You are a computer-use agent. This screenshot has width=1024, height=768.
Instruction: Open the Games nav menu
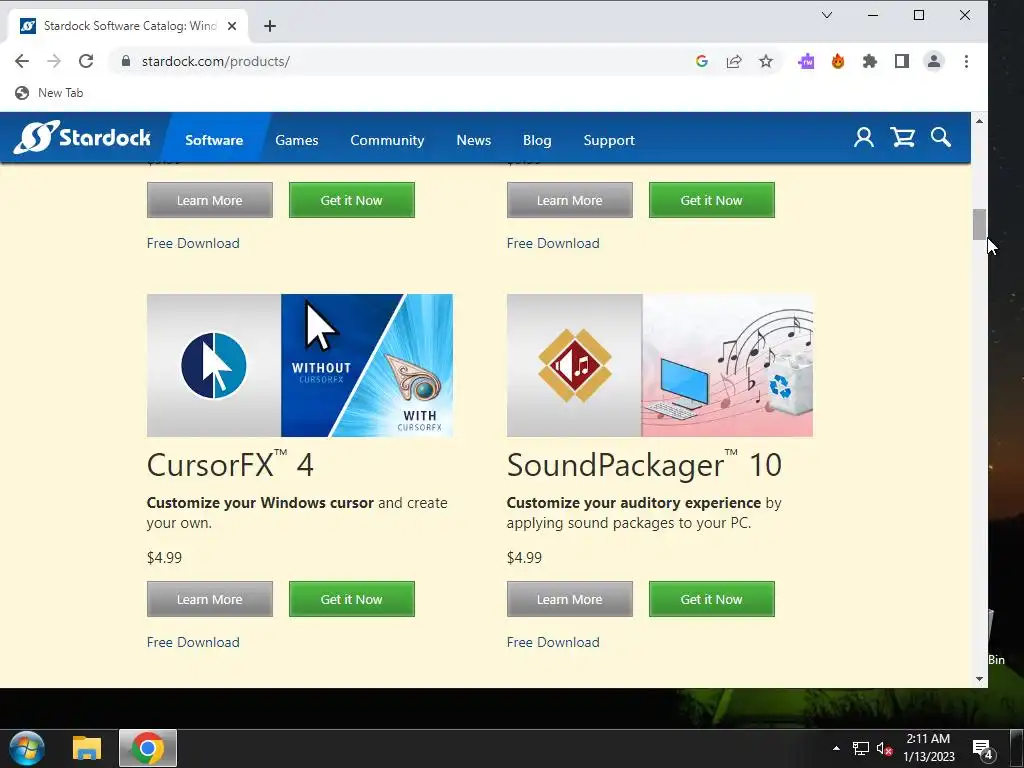point(296,140)
